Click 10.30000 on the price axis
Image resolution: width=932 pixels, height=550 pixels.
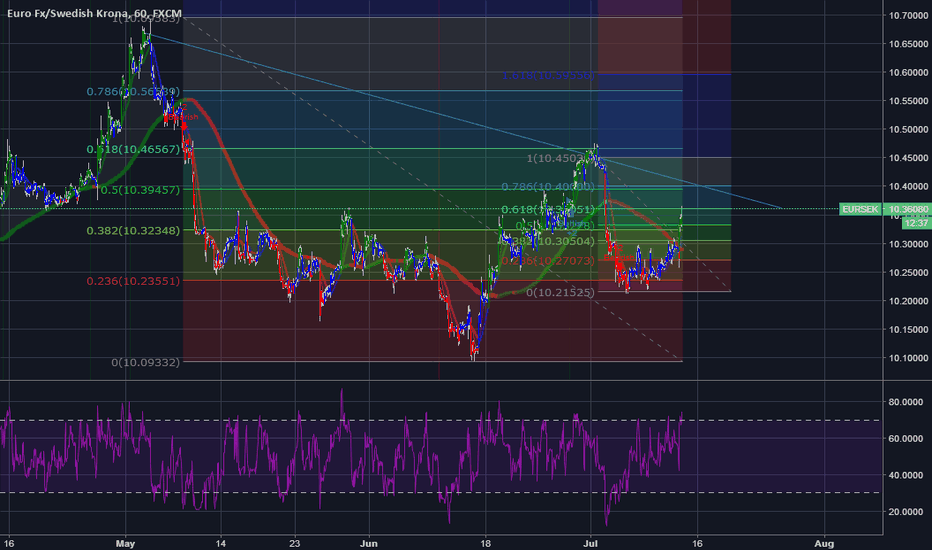908,244
